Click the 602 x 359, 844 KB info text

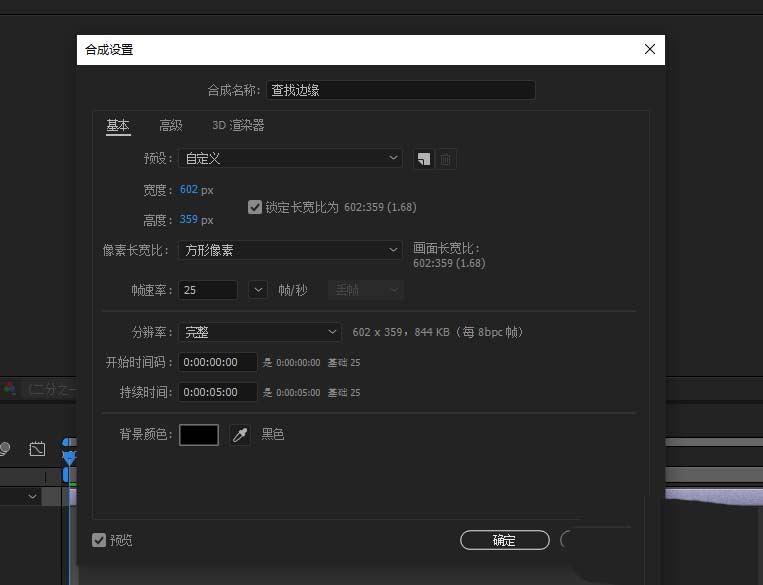437,332
